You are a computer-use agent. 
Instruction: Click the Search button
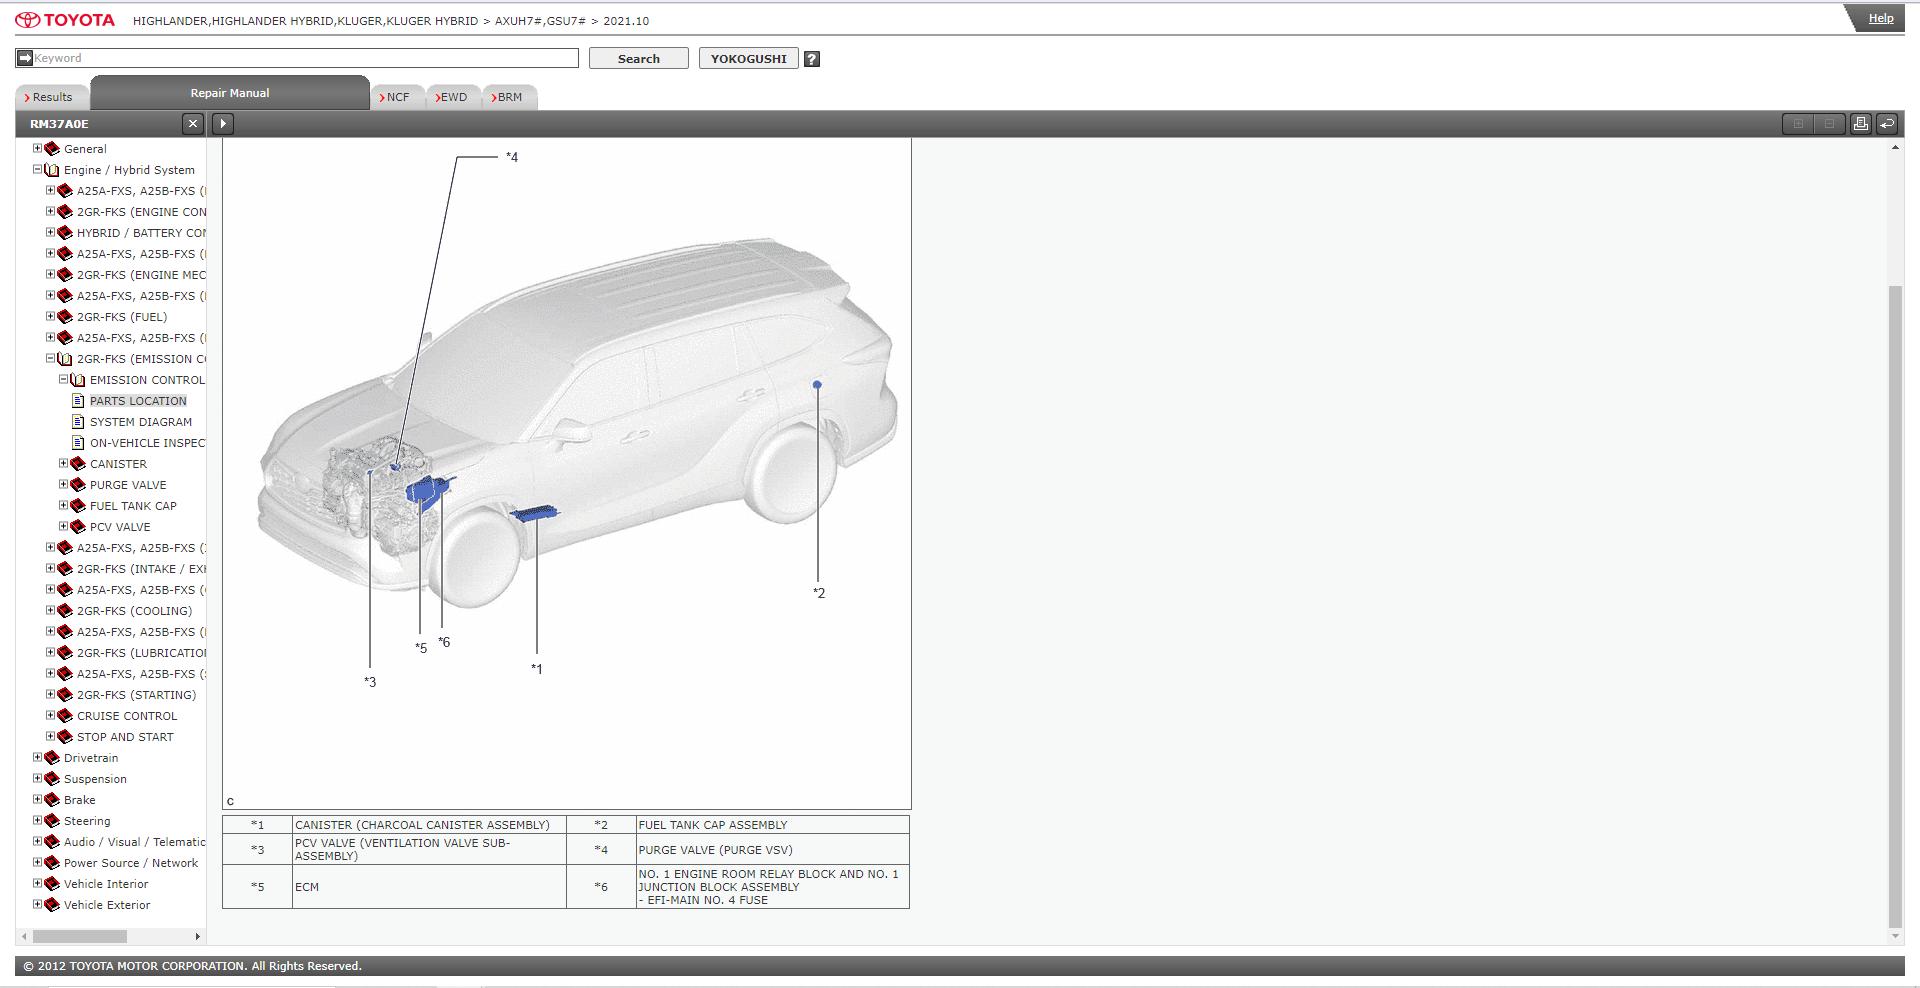tap(639, 59)
